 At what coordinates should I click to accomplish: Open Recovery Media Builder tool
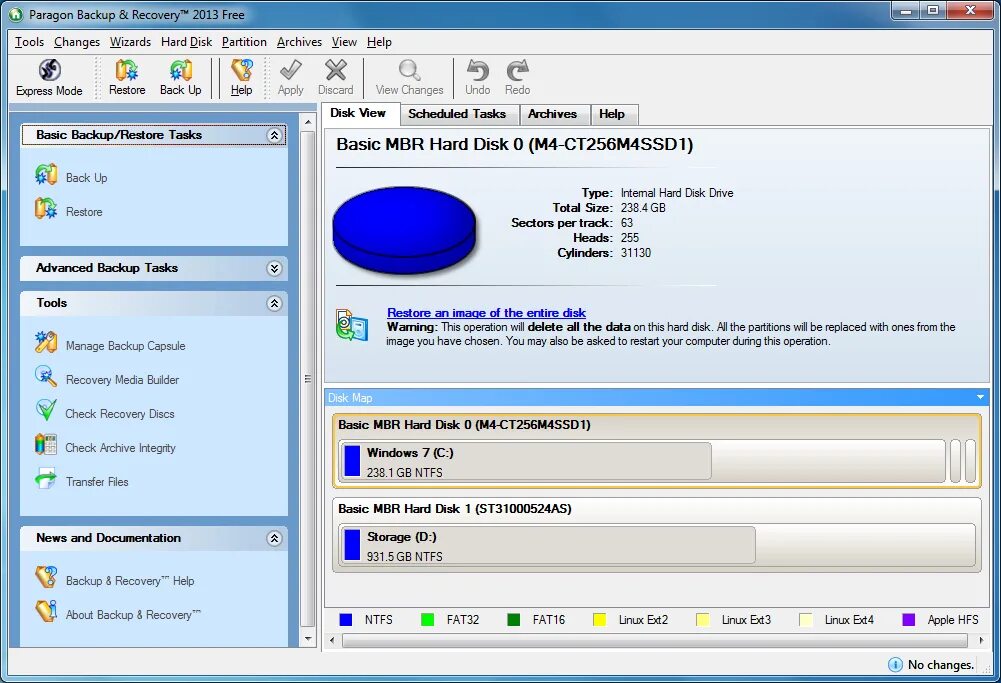click(107, 379)
